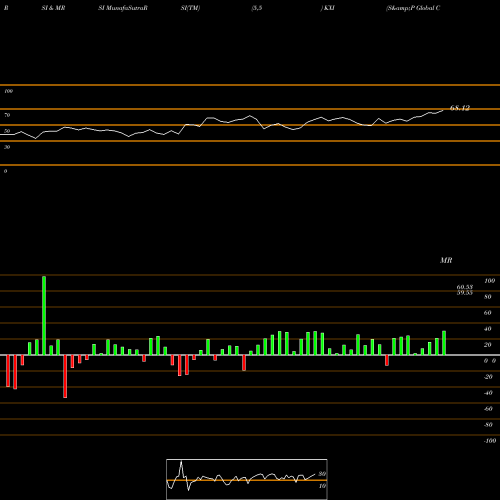This screenshot has width=500, height=500.
Task: Click the longest red bar in MR chart
Action: [65, 376]
